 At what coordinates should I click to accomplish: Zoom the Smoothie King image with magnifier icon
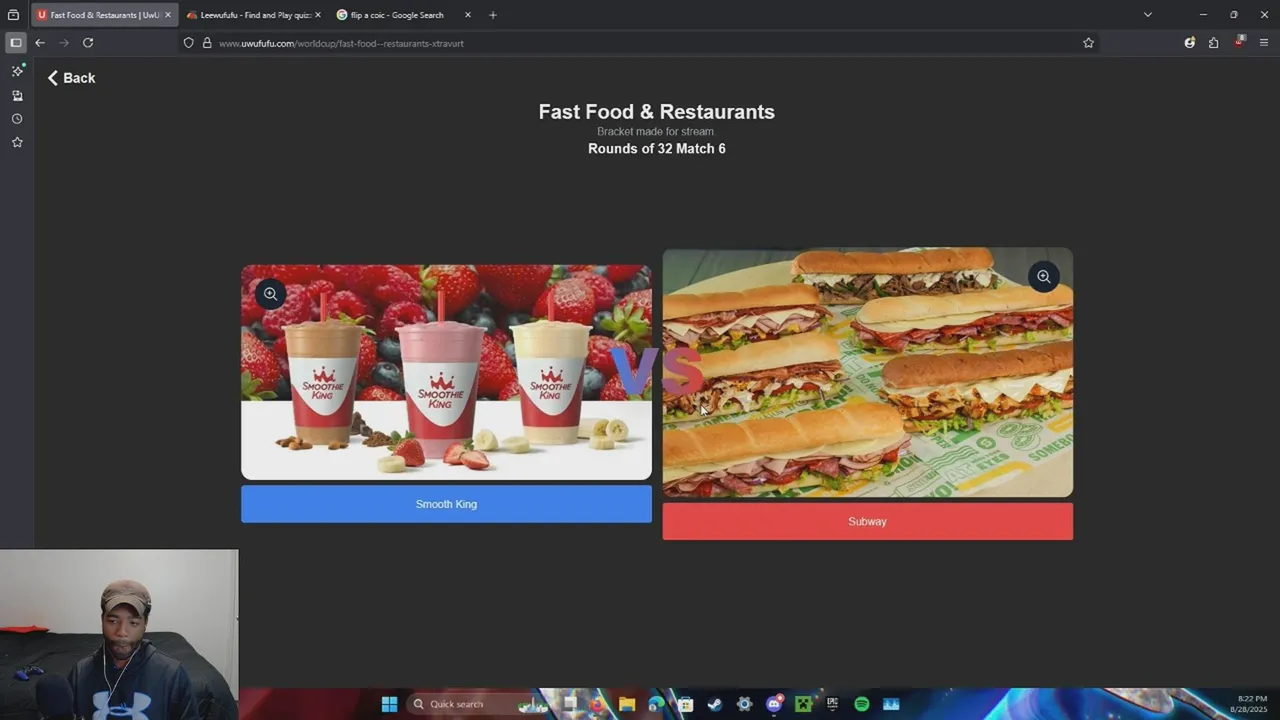pos(270,294)
